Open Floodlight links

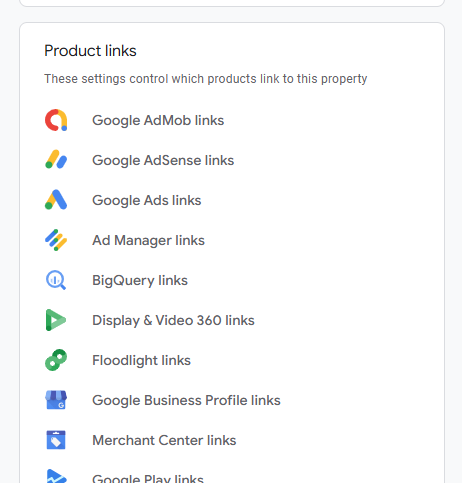tap(141, 360)
